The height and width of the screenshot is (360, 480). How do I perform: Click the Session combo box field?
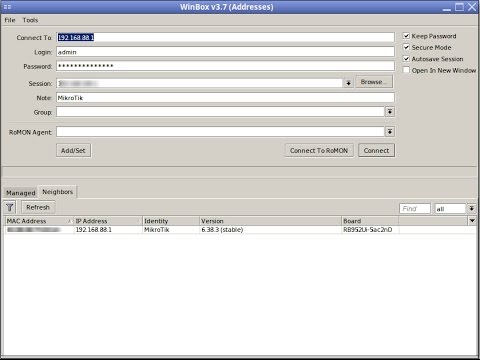click(x=200, y=83)
